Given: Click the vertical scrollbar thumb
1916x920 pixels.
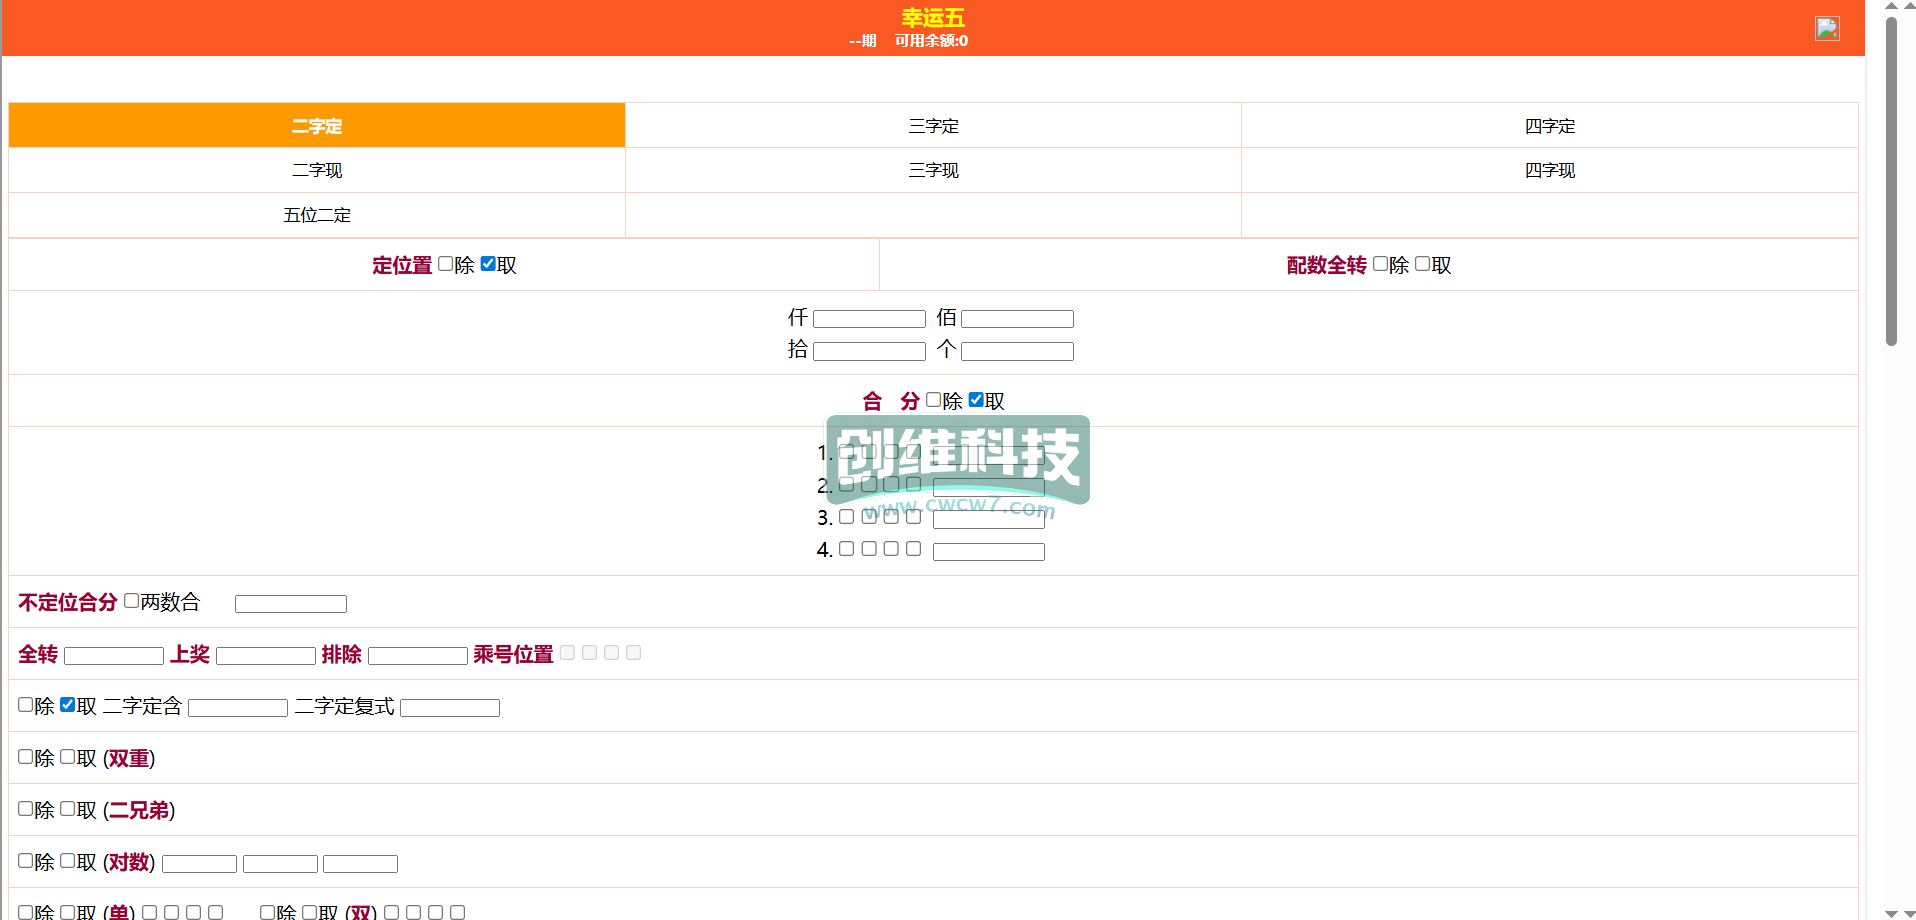Looking at the screenshot, I should (1891, 180).
